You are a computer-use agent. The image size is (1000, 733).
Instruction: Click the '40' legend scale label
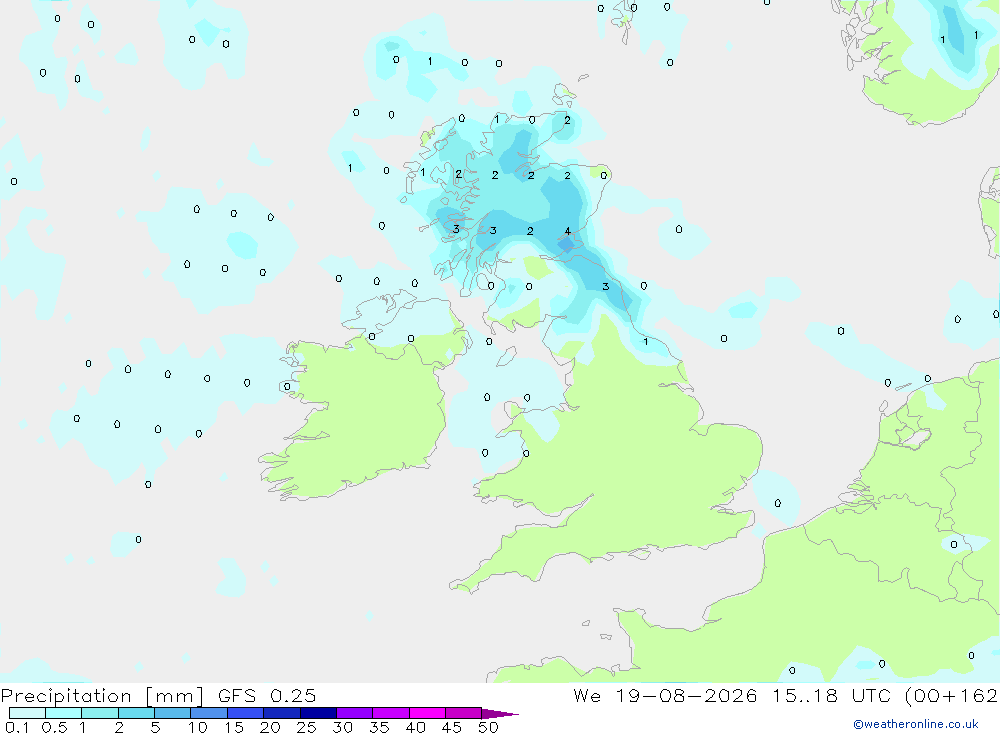pyautogui.click(x=416, y=727)
